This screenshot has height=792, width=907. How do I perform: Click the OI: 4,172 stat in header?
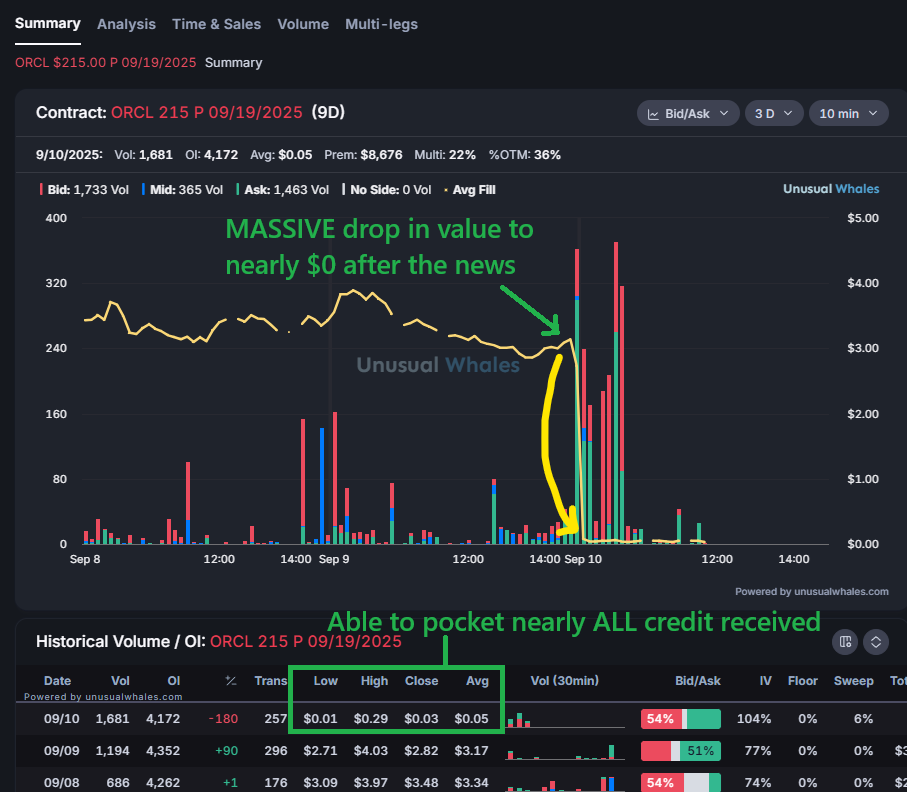coord(211,154)
